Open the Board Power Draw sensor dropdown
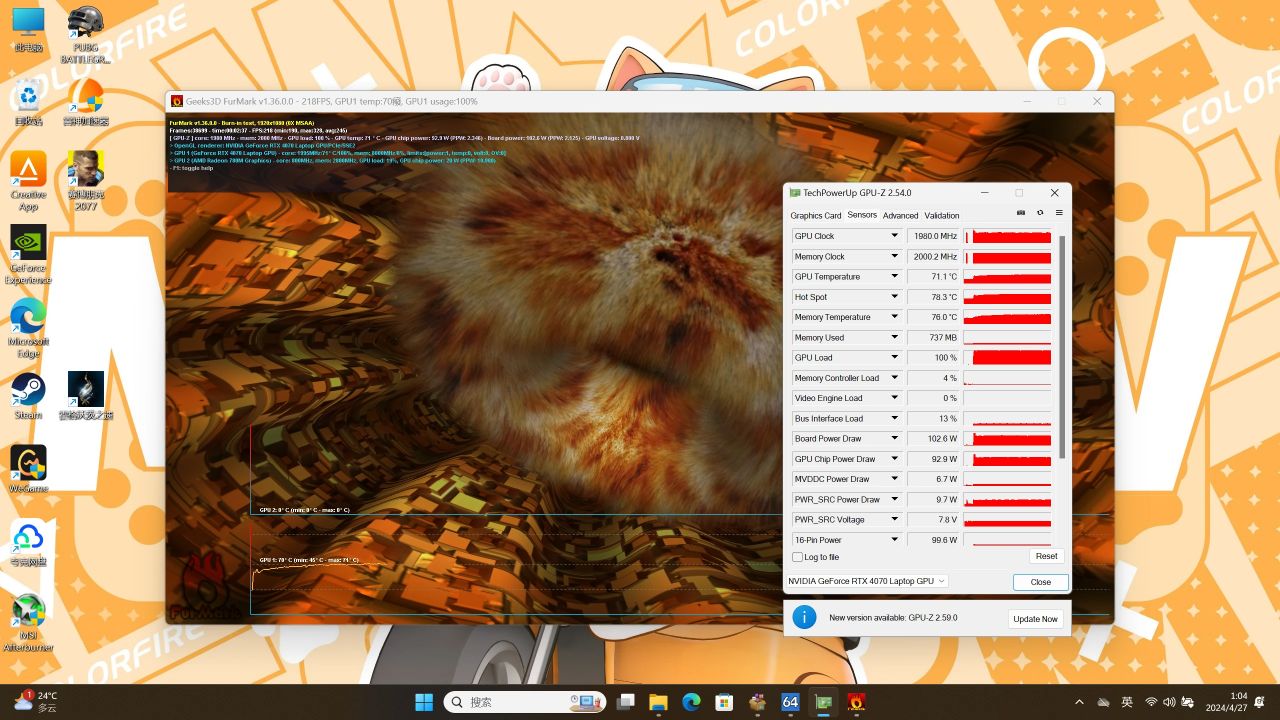The image size is (1280, 720). pyautogui.click(x=895, y=439)
